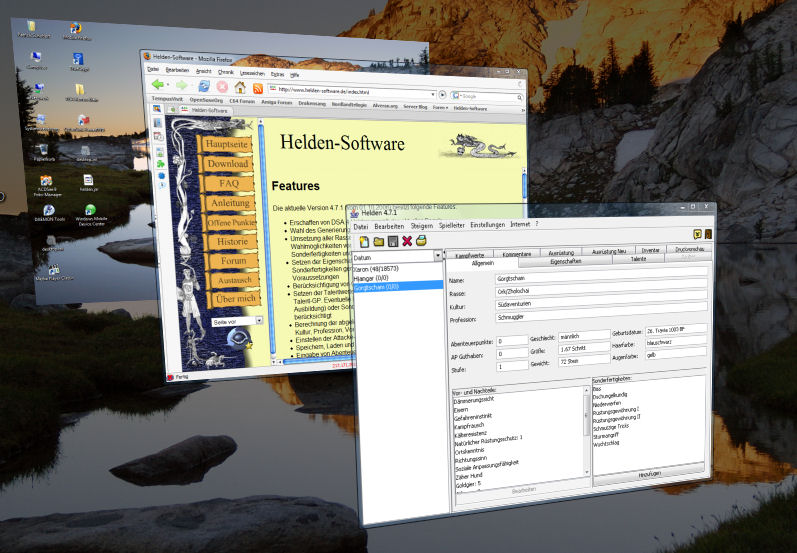The width and height of the screenshot is (797, 553).
Task: Click the Vor- und Nachteile list scrollbar
Action: click(587, 430)
